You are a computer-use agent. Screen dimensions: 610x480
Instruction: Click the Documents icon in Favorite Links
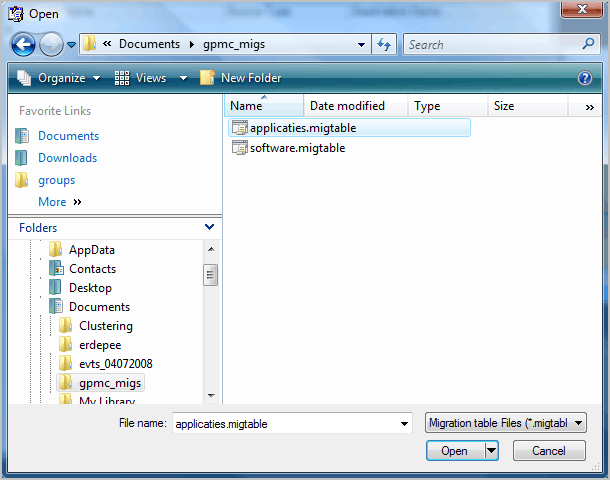click(x=22, y=136)
